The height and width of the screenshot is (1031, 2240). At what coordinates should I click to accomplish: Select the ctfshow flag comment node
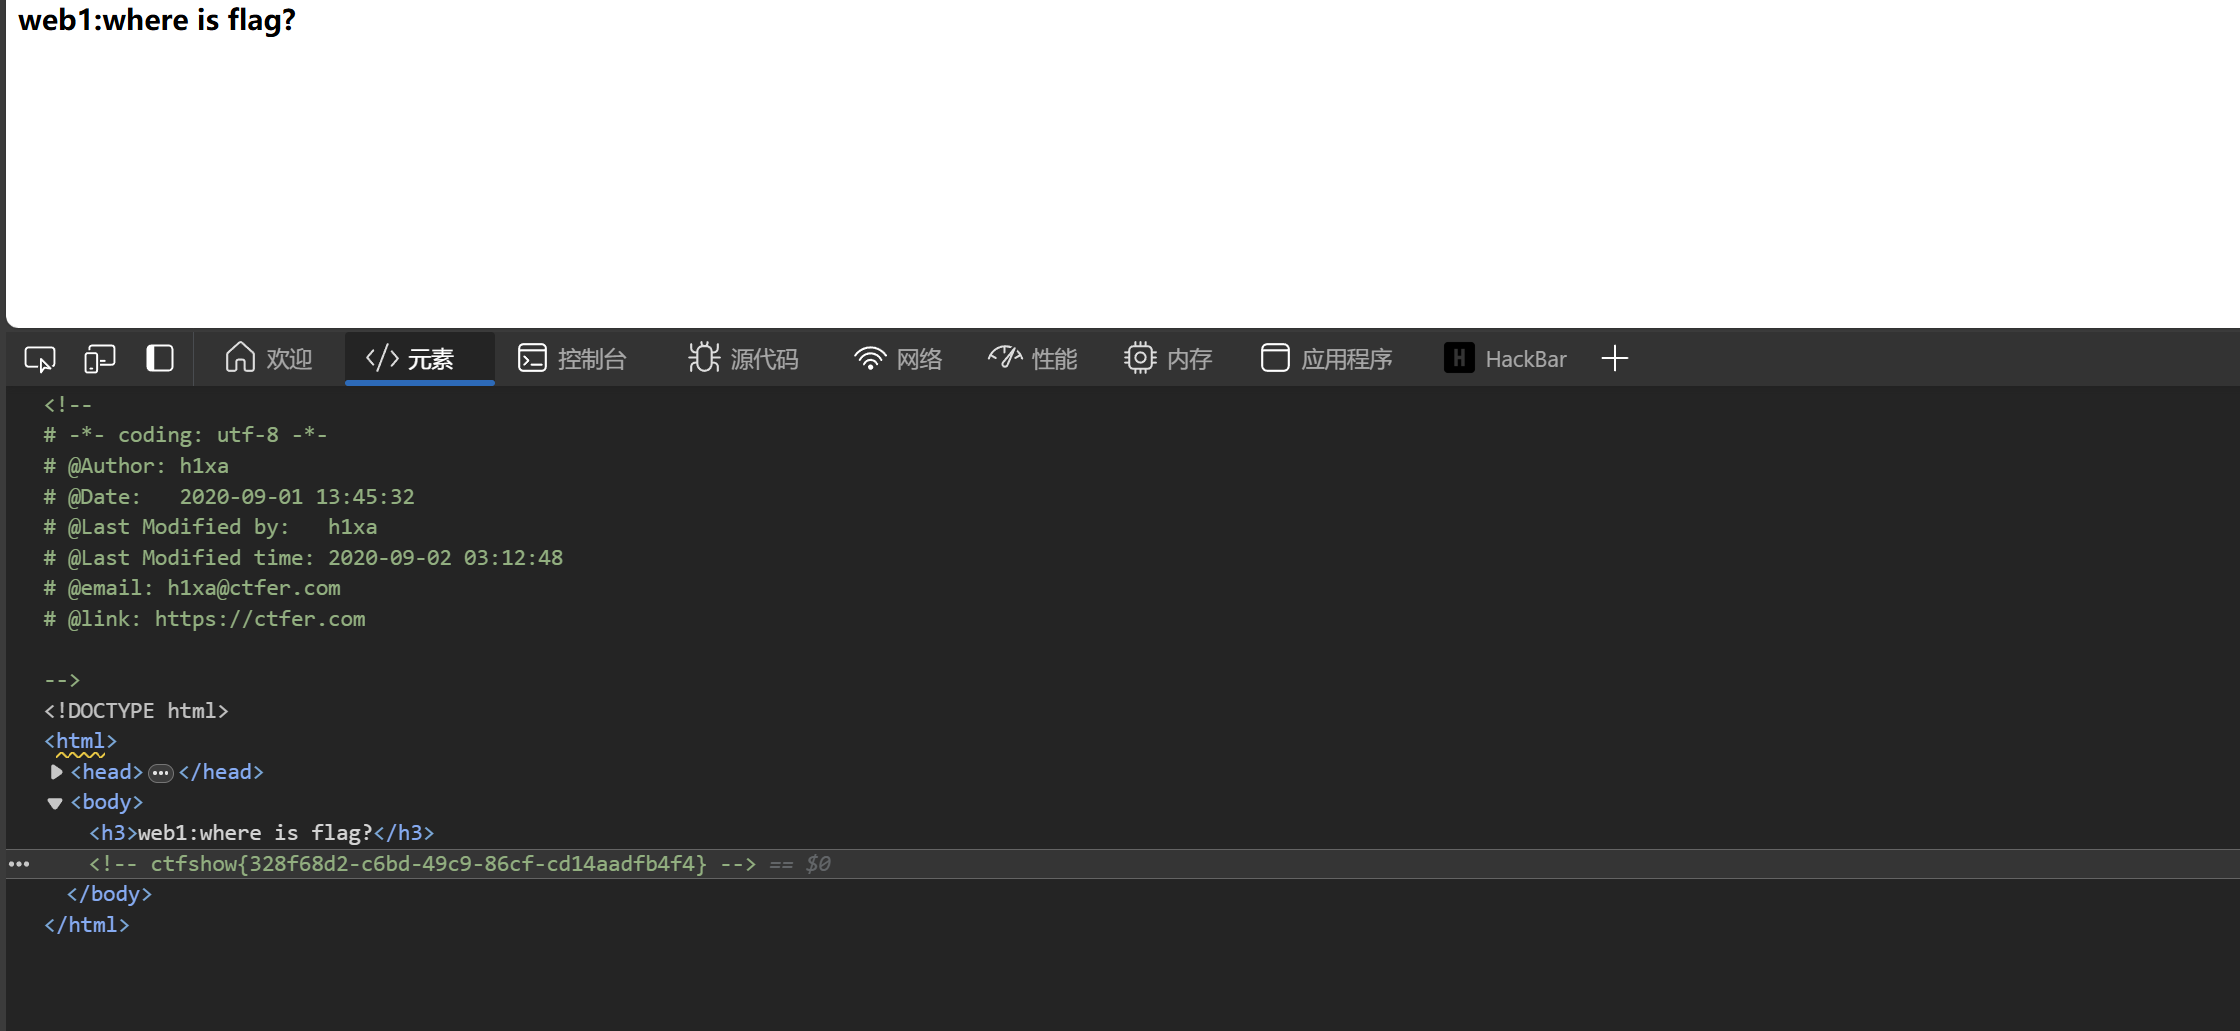(428, 864)
